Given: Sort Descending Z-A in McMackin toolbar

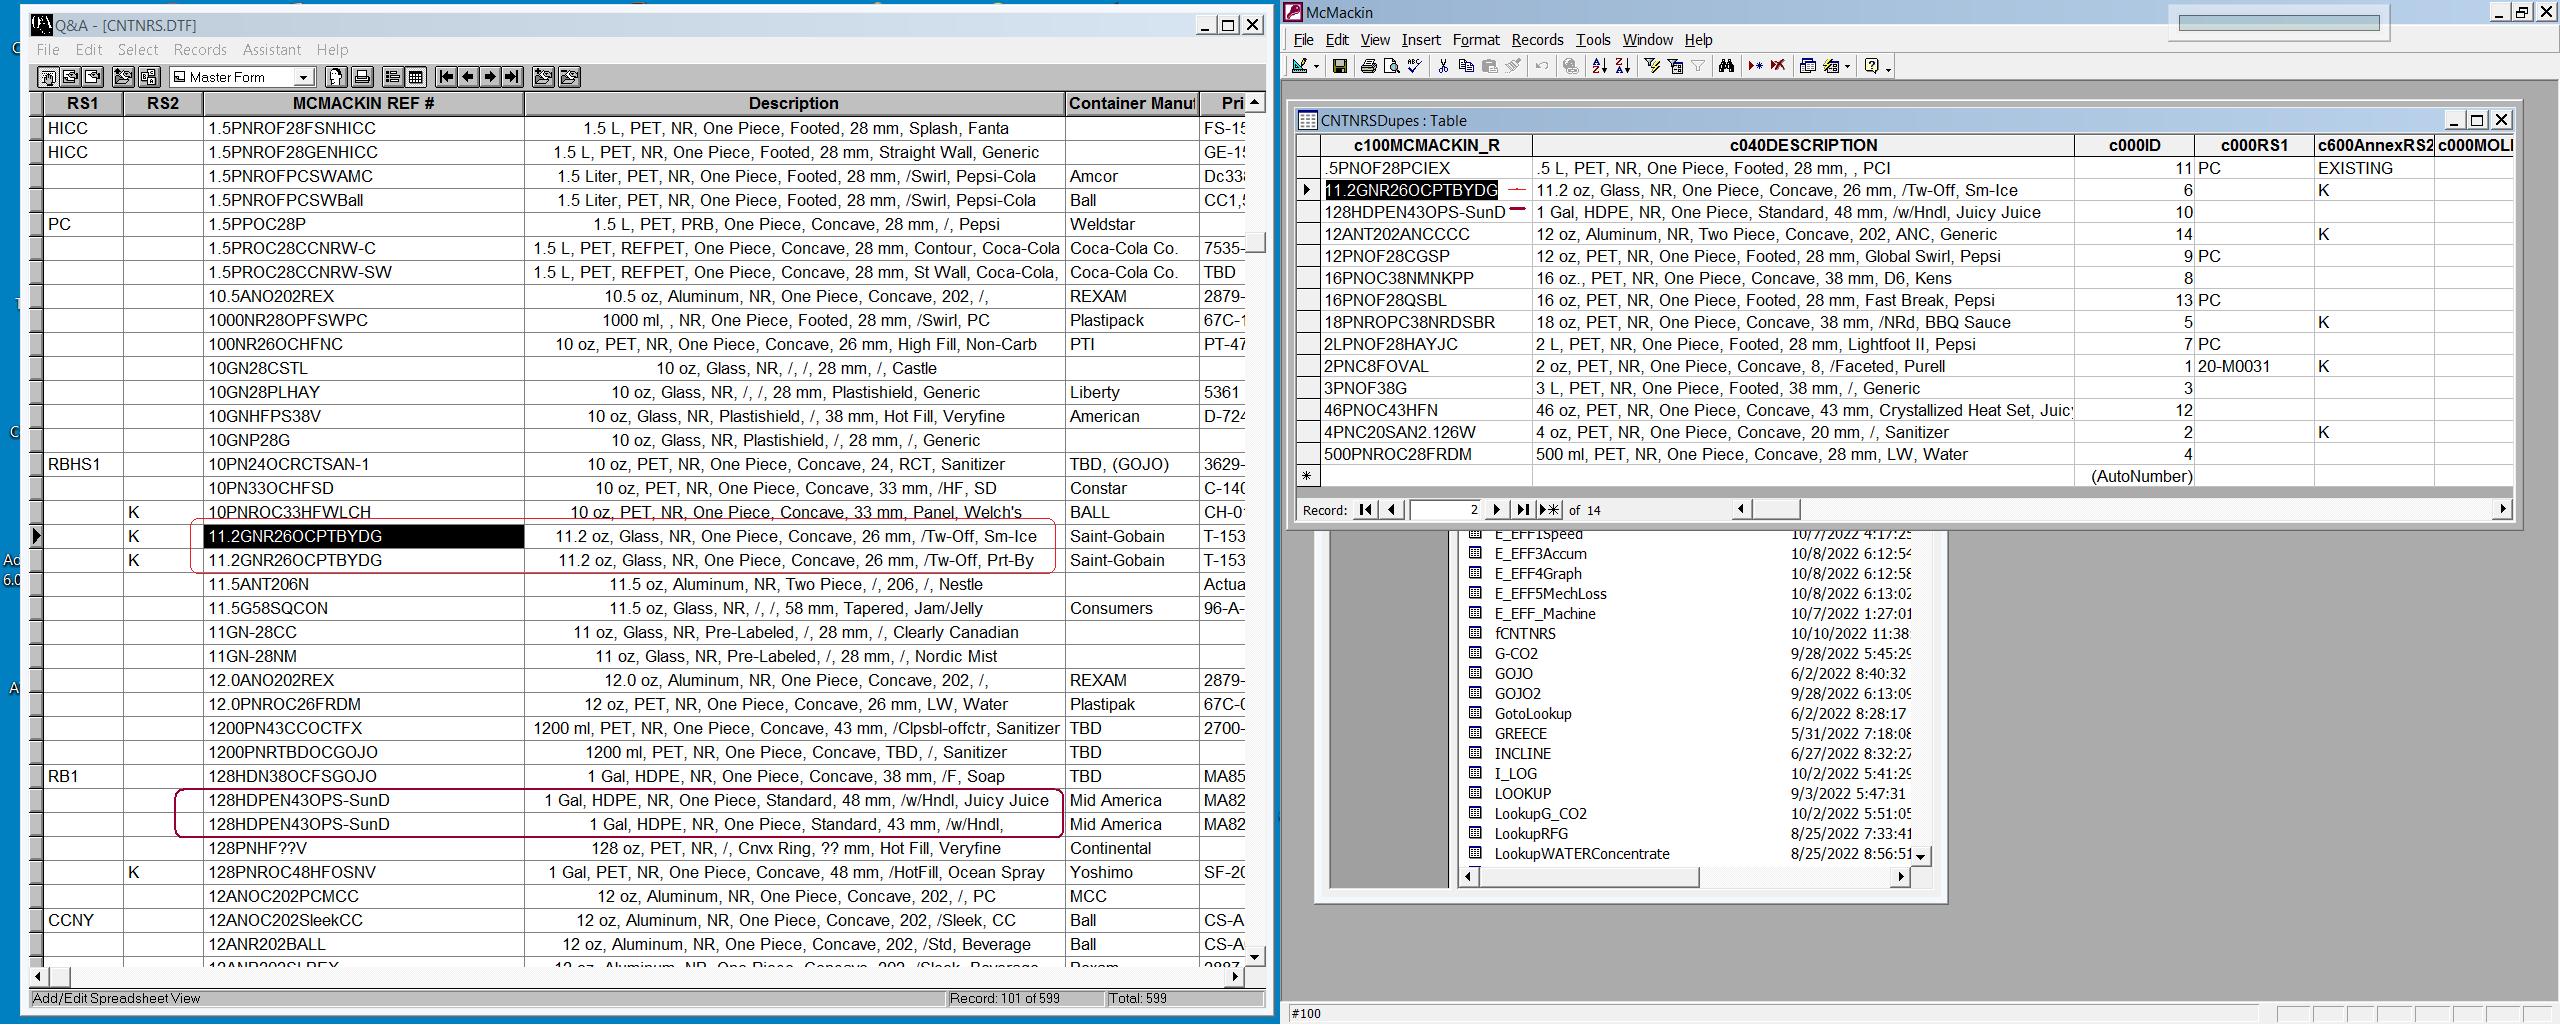Looking at the screenshot, I should (x=1623, y=66).
